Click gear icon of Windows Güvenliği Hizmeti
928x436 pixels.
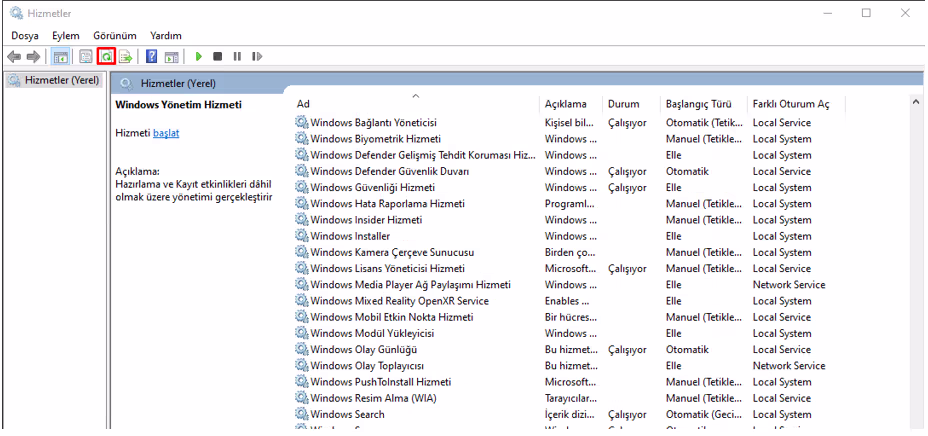pyautogui.click(x=302, y=187)
